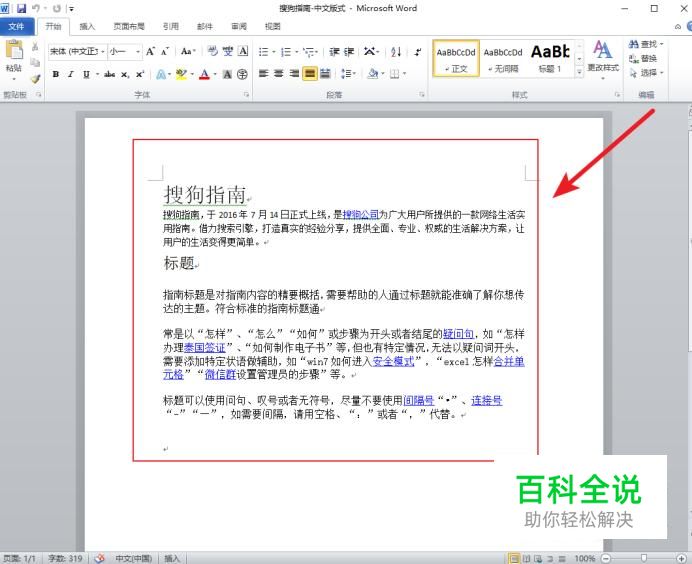Open the line spacing dropdown
The image size is (692, 564).
(x=348, y=74)
